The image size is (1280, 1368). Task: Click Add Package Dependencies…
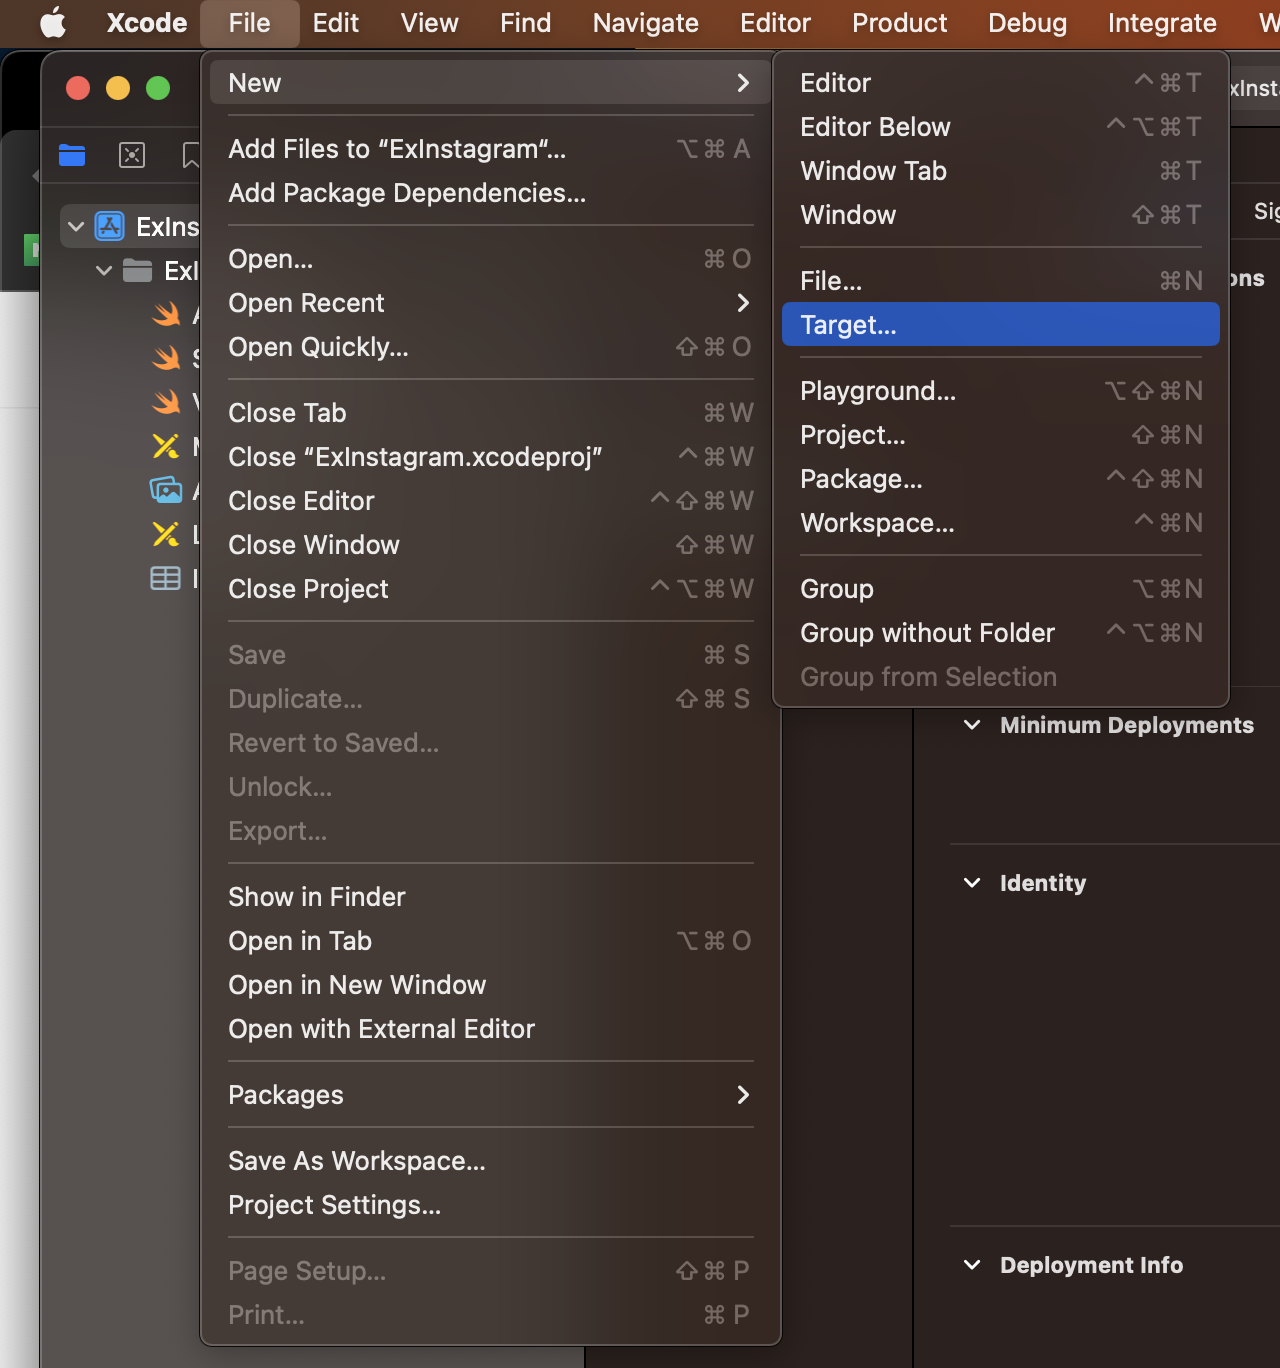[x=490, y=193]
